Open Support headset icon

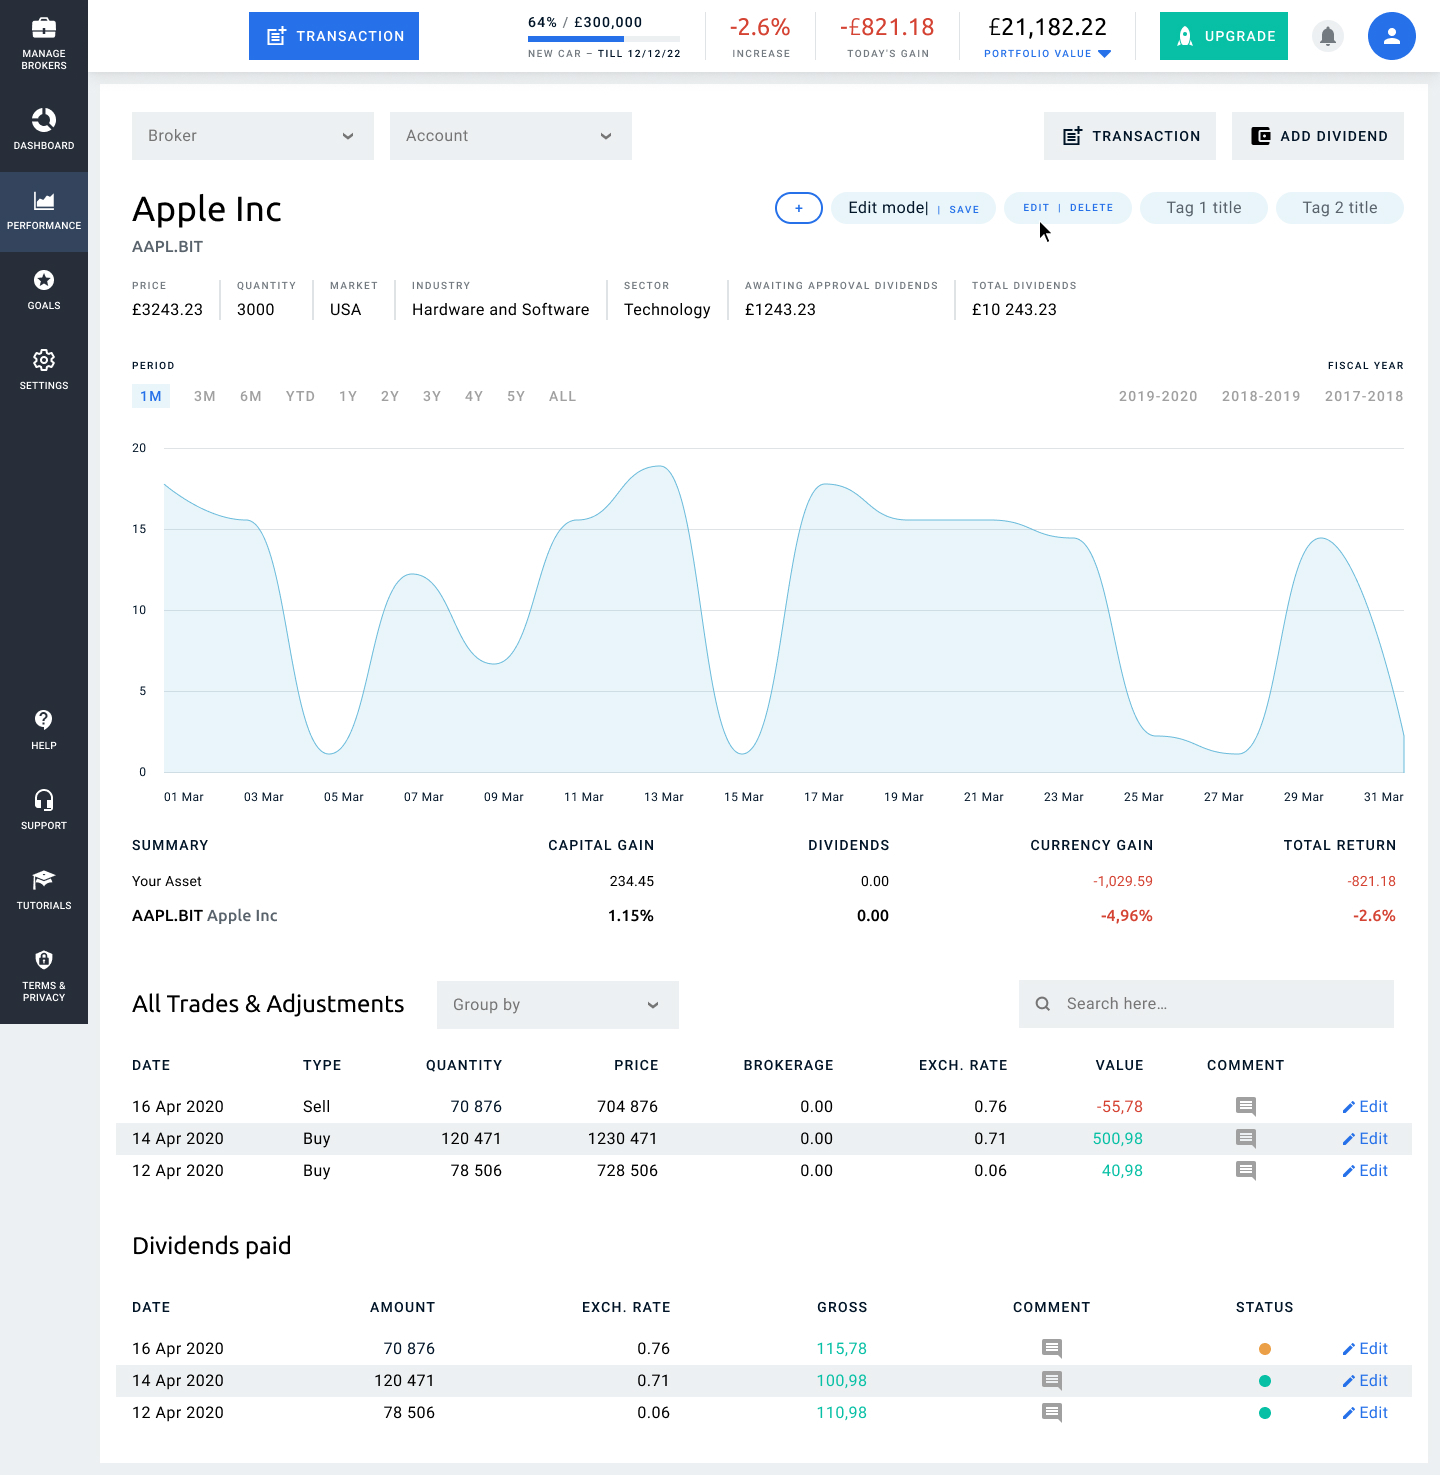[44, 800]
